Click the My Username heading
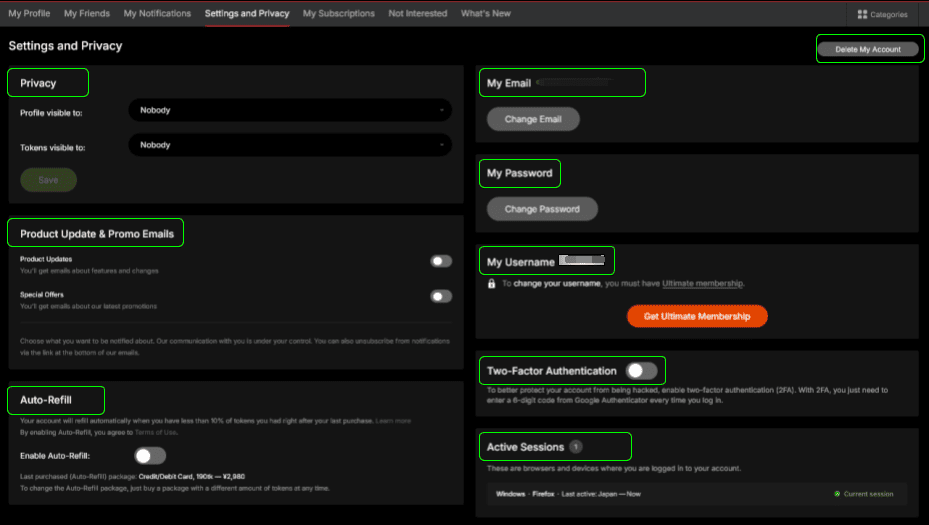Viewport: 929px width, 525px height. [x=520, y=262]
